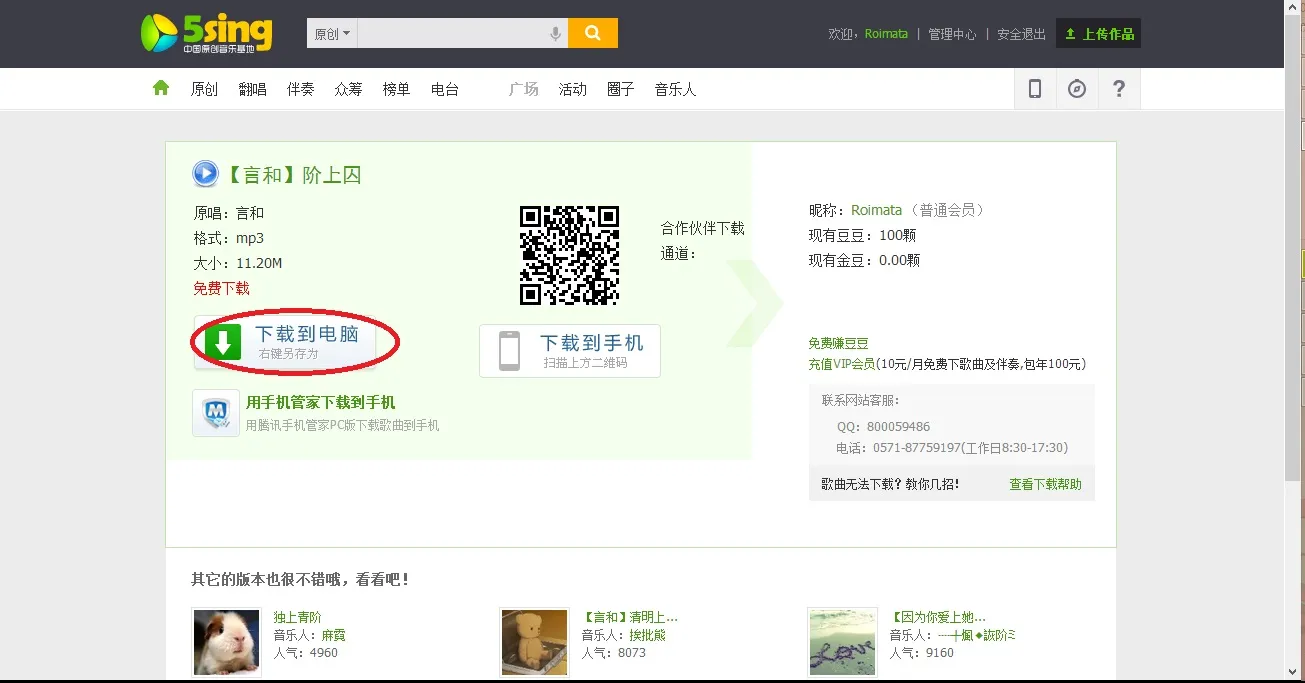Open the guinea pig thumbnail for 独上青阶
The image size is (1305, 683).
point(226,642)
